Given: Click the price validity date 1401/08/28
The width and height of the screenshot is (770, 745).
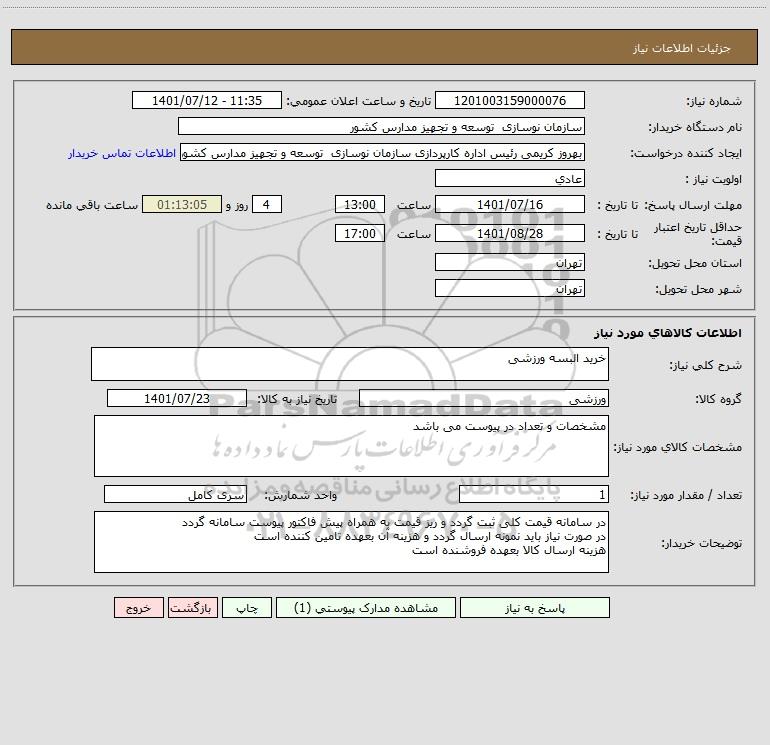Looking at the screenshot, I should point(510,233).
